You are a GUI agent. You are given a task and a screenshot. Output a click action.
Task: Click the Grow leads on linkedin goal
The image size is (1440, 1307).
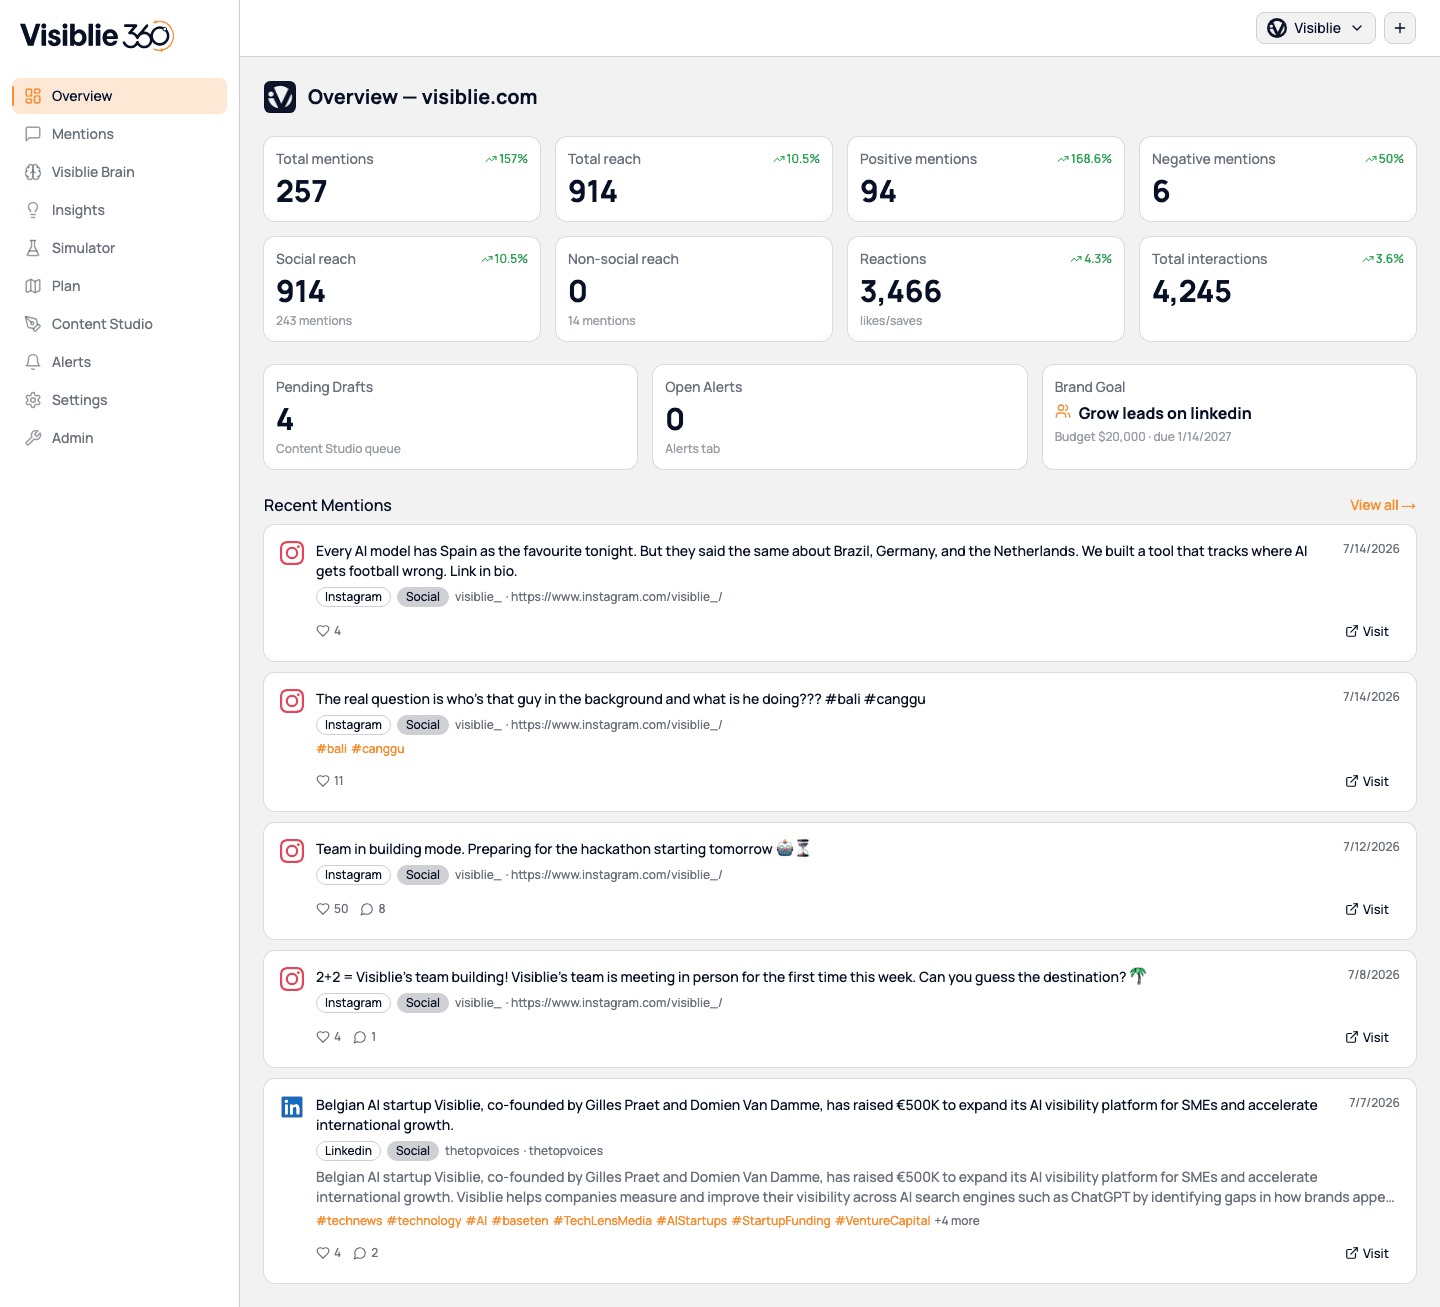coord(1165,413)
